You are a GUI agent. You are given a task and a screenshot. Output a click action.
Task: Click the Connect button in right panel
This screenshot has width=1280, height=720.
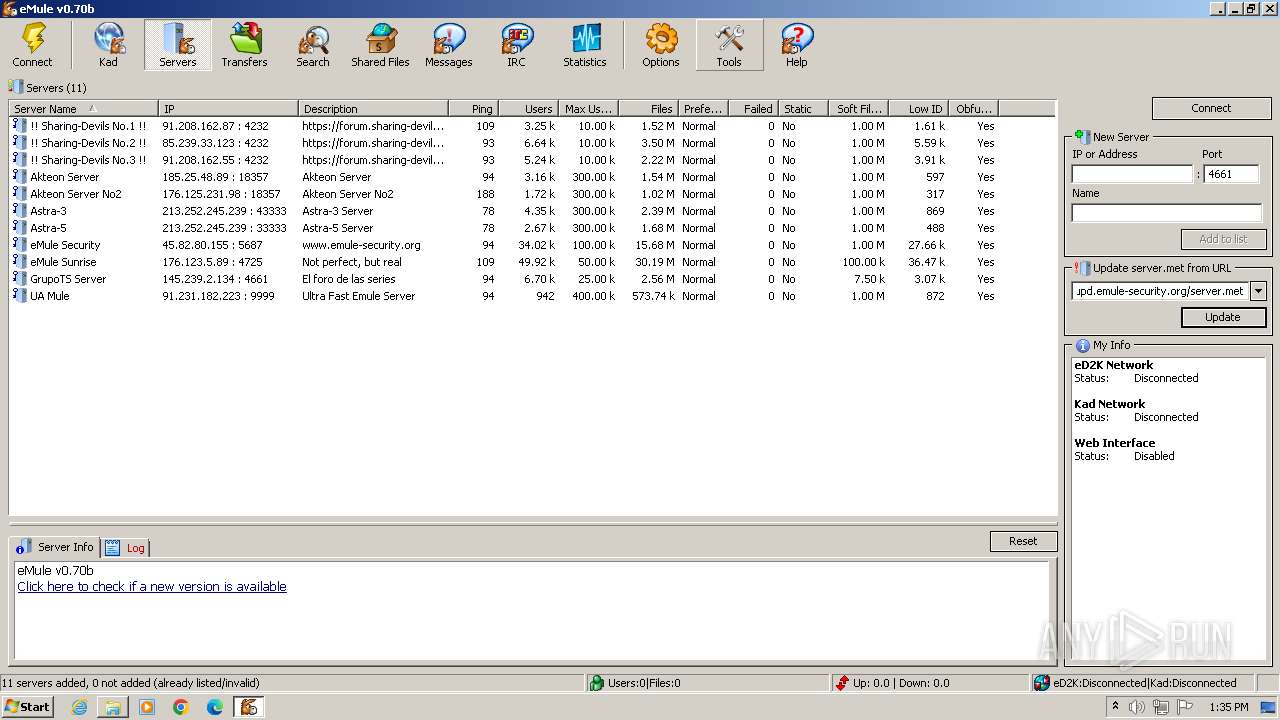click(1211, 108)
